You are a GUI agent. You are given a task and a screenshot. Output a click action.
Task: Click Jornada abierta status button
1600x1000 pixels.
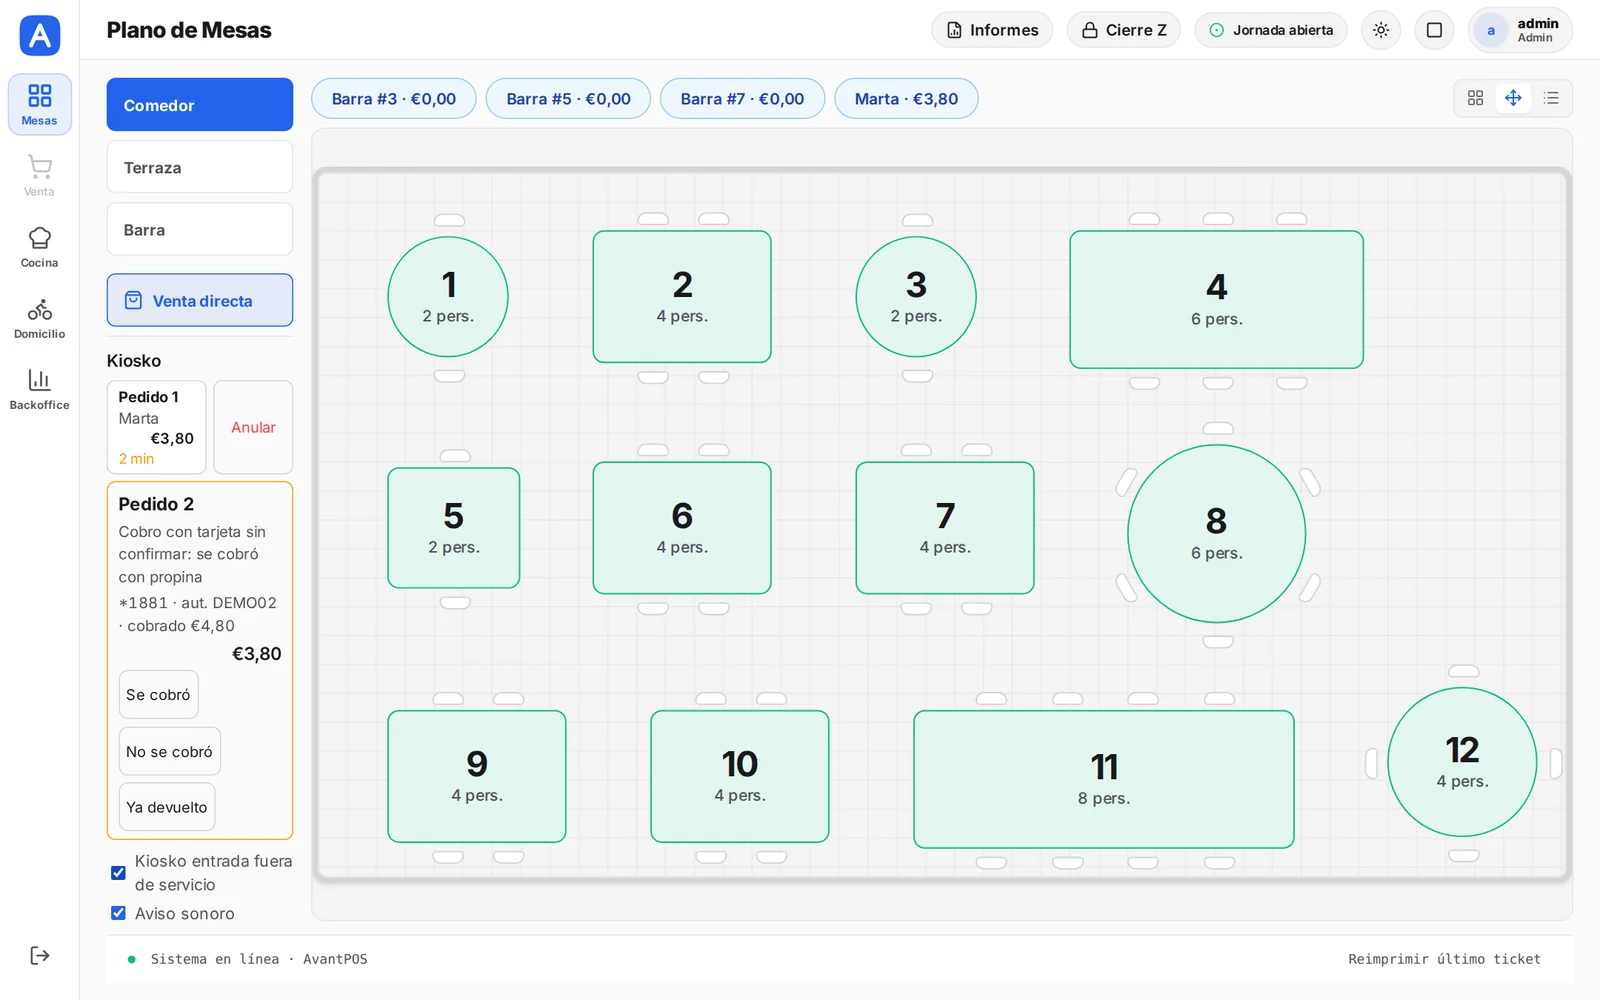[x=1271, y=30]
